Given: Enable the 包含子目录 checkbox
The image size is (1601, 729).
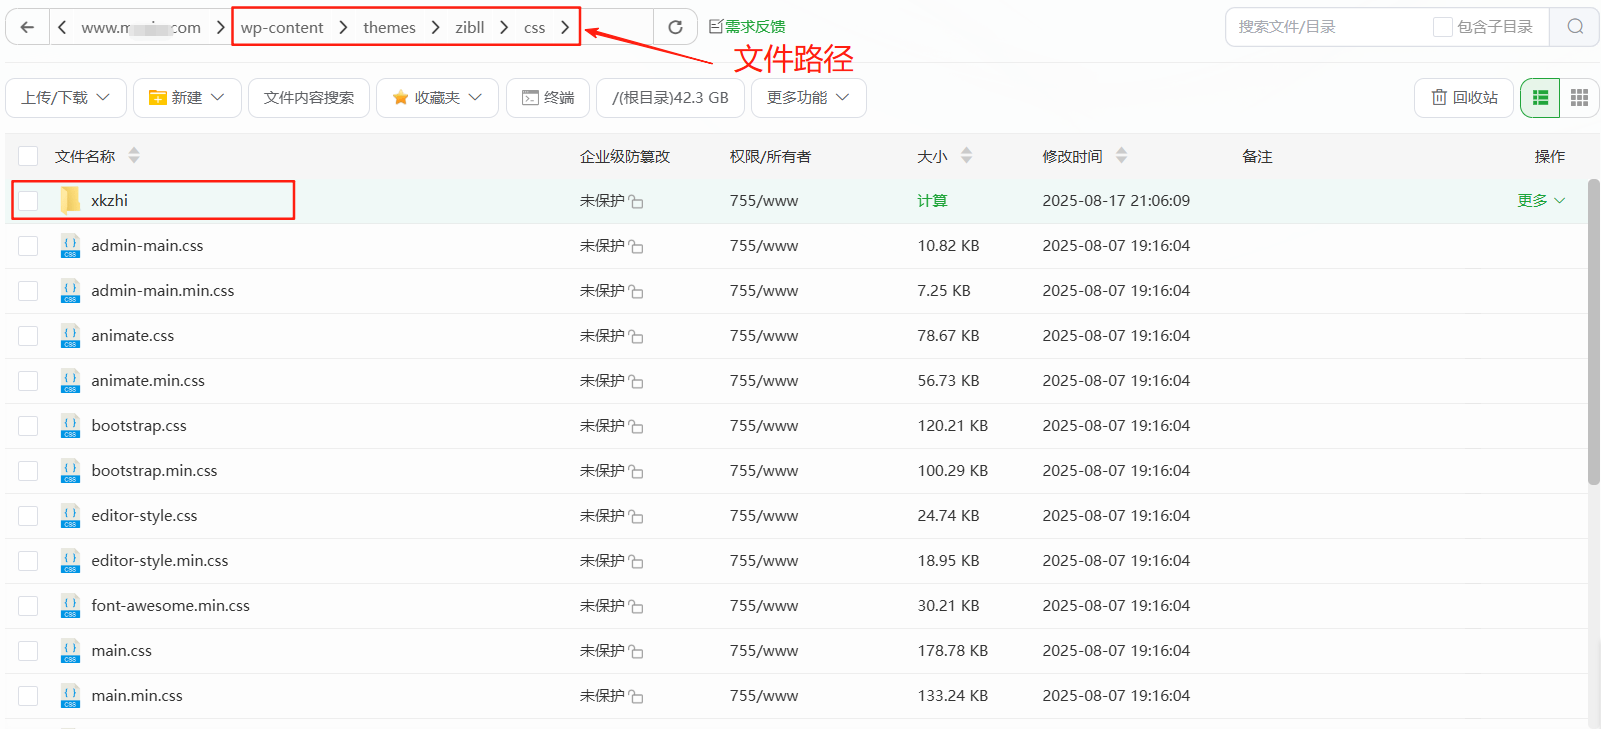Looking at the screenshot, I should click(1442, 27).
